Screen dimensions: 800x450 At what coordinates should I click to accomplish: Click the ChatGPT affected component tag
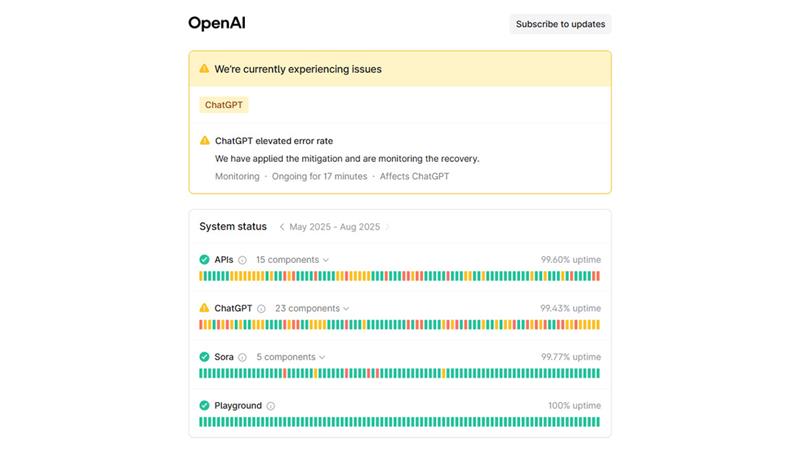(x=224, y=104)
